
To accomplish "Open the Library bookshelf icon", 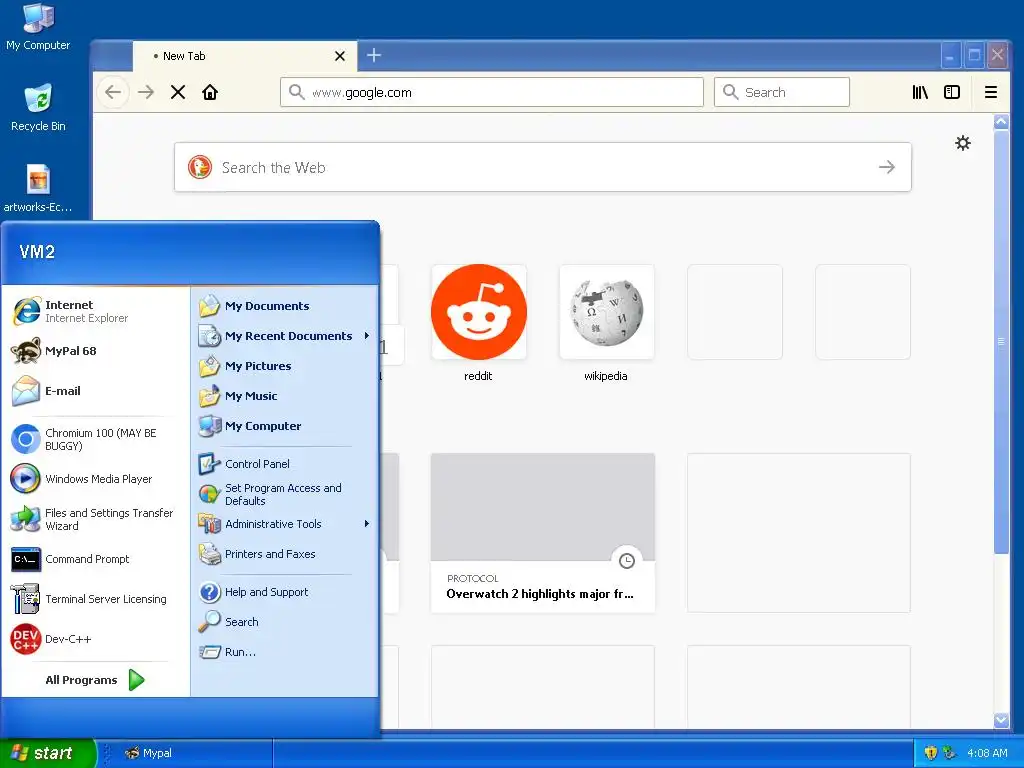I will (x=920, y=92).
